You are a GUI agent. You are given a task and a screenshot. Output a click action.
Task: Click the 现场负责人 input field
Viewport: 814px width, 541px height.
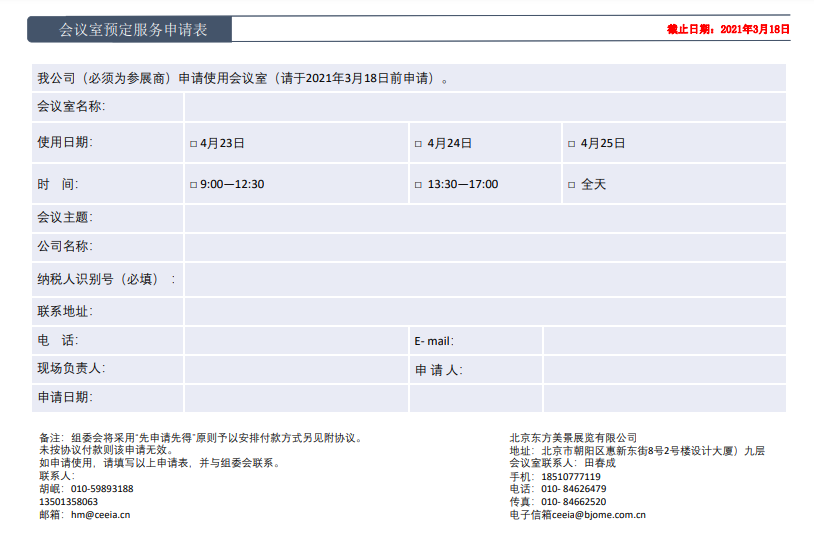[295, 370]
